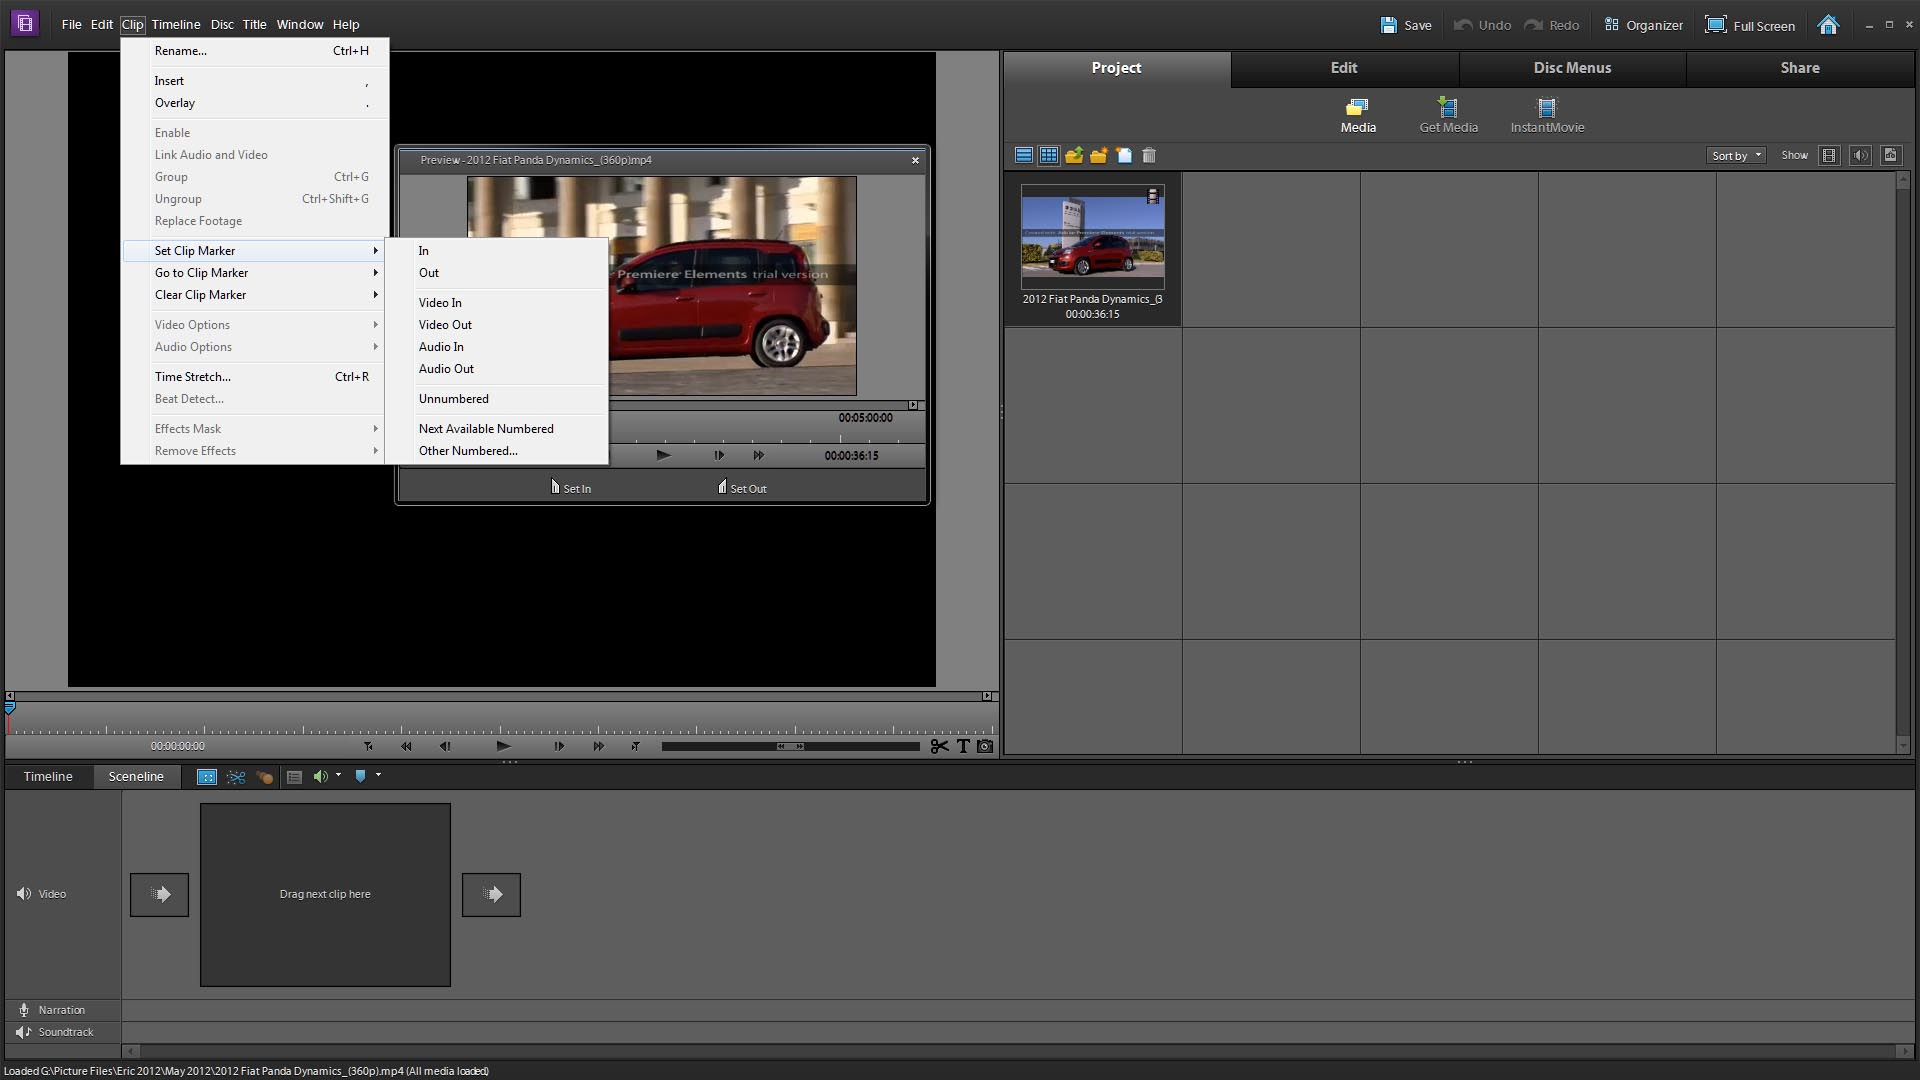The width and height of the screenshot is (1920, 1080).
Task: Click Set In button in preview window
Action: tap(571, 488)
